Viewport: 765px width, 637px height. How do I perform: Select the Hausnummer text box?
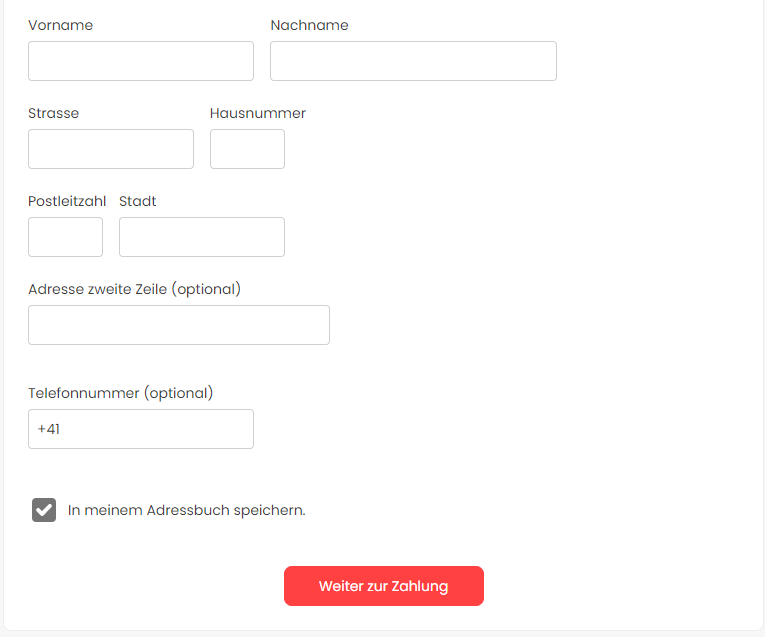pos(247,149)
